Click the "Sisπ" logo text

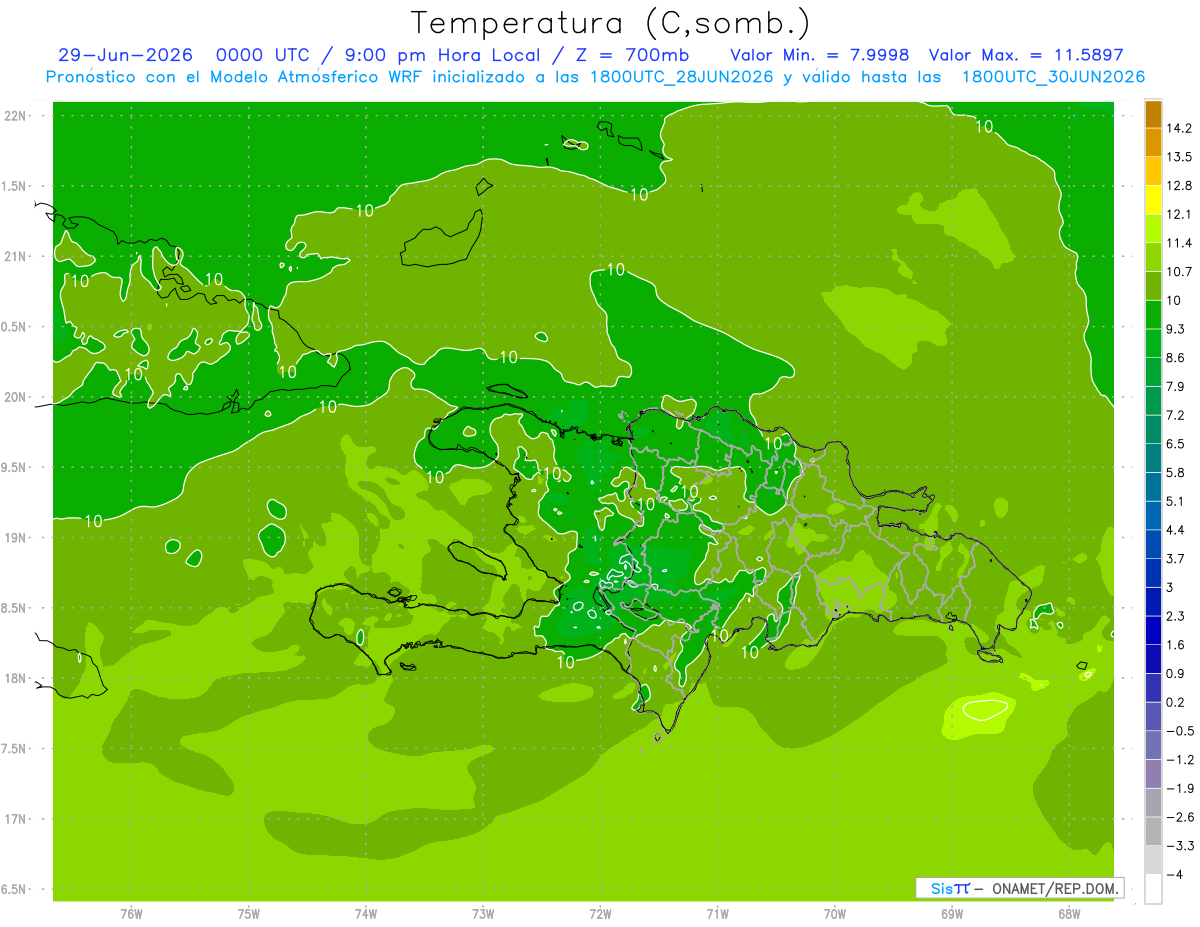tap(950, 888)
